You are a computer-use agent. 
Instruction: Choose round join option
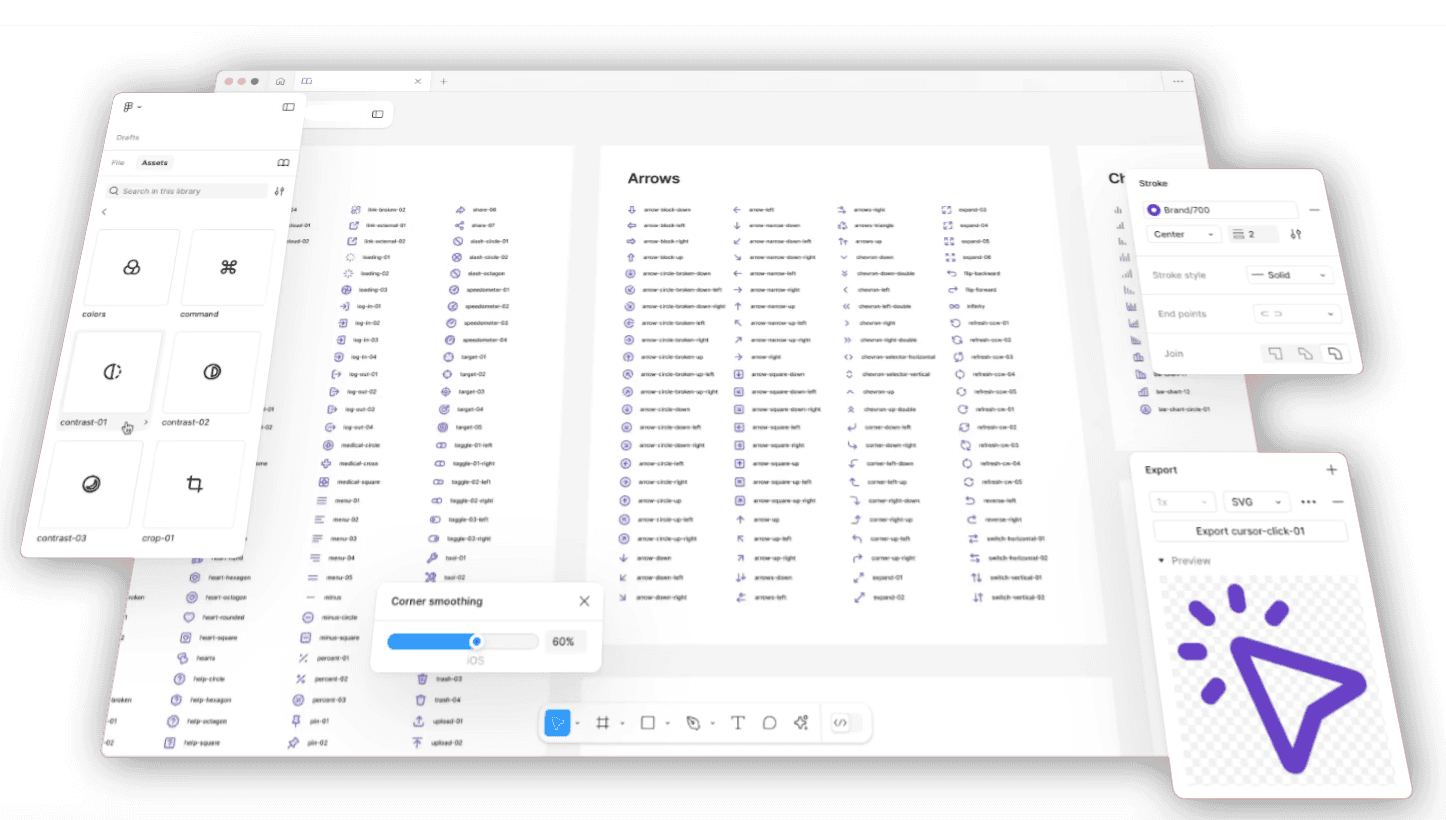(1334, 353)
